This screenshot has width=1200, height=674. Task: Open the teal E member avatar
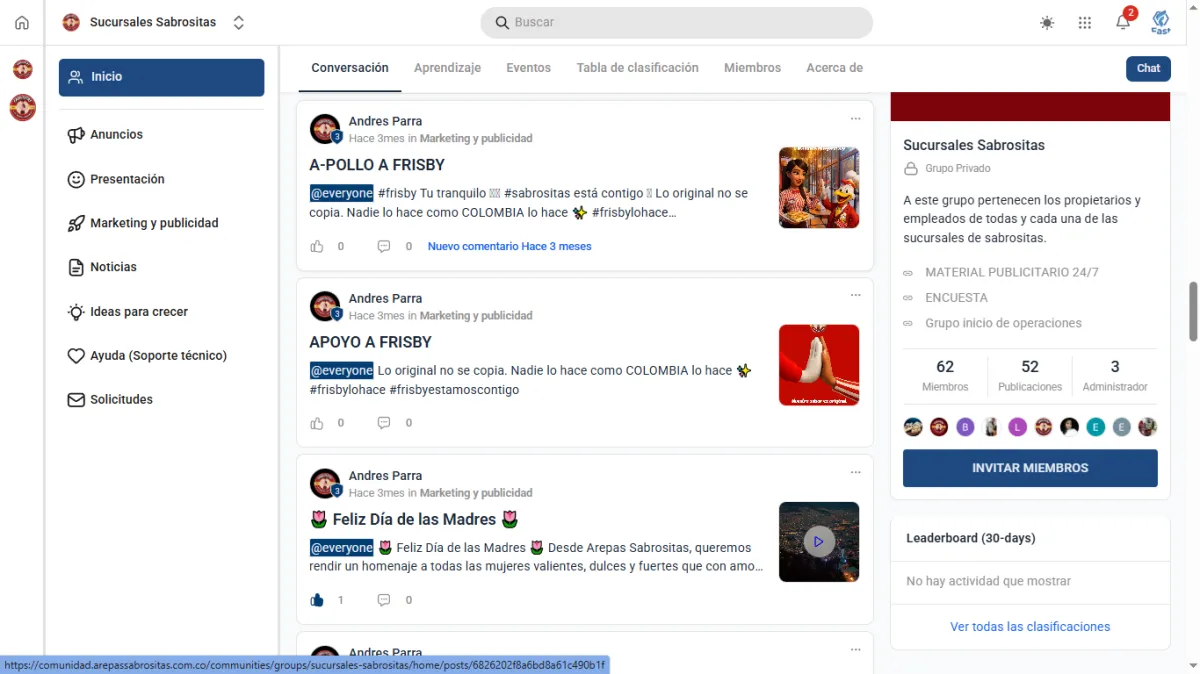point(1095,427)
